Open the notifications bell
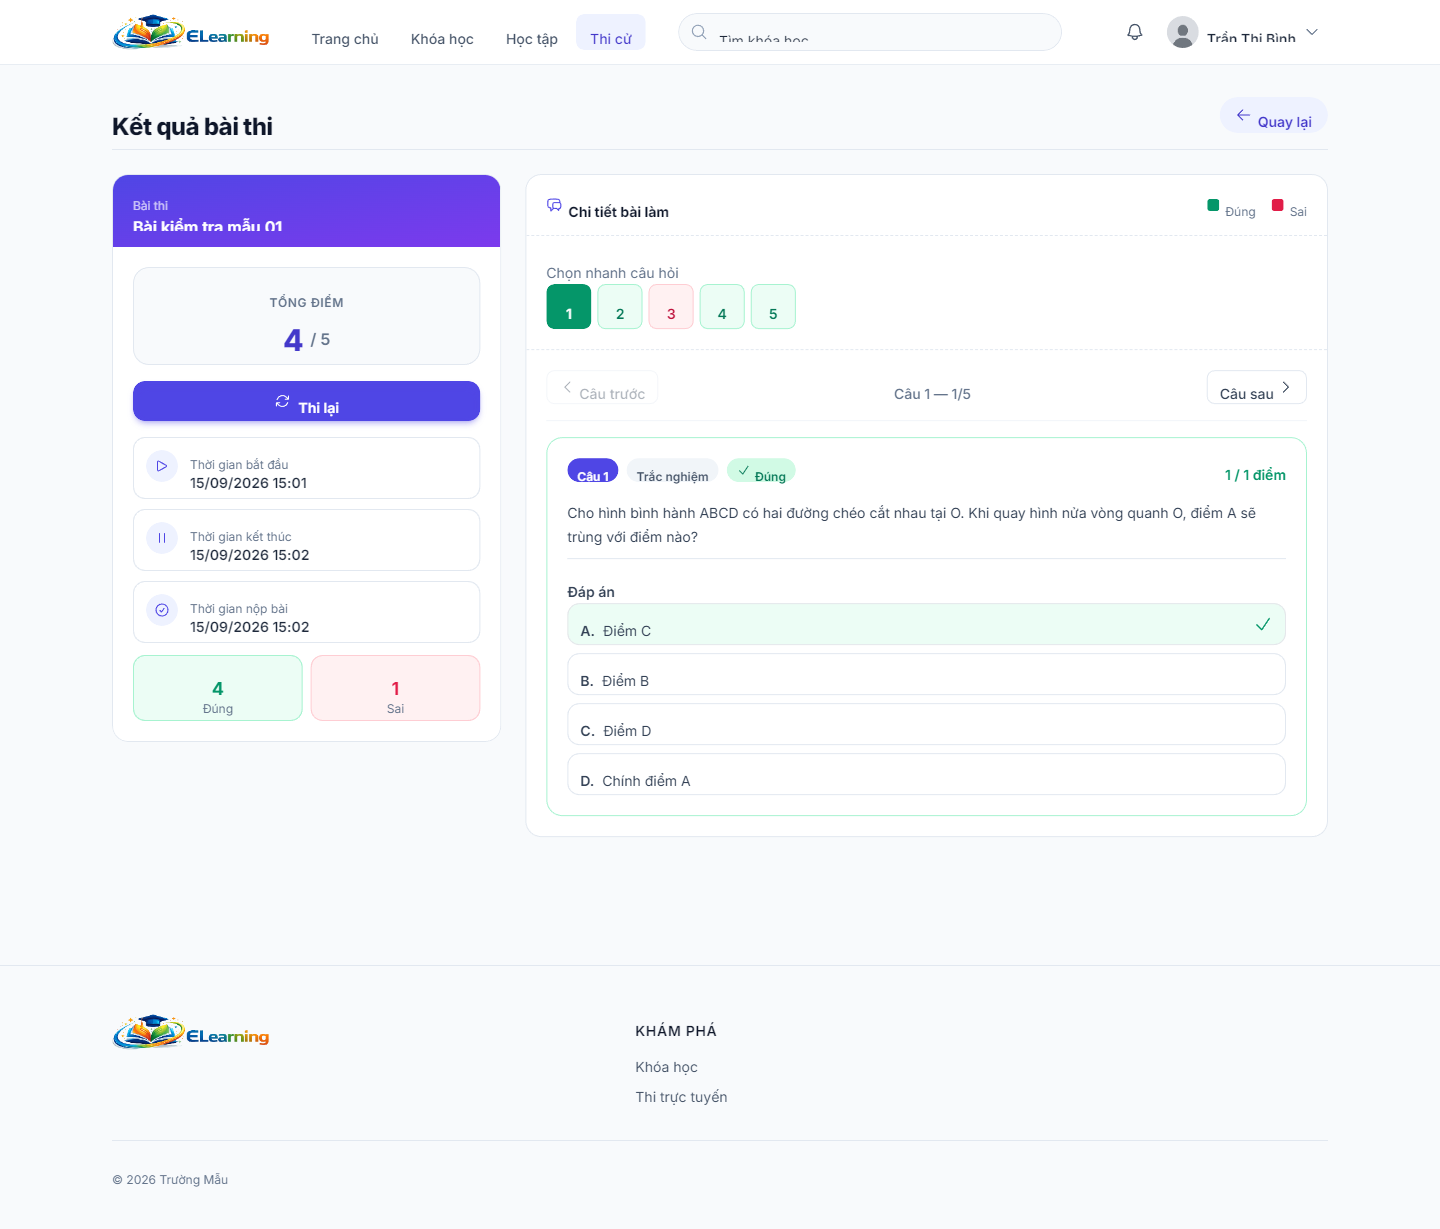Viewport: 1440px width, 1229px height. (x=1135, y=32)
